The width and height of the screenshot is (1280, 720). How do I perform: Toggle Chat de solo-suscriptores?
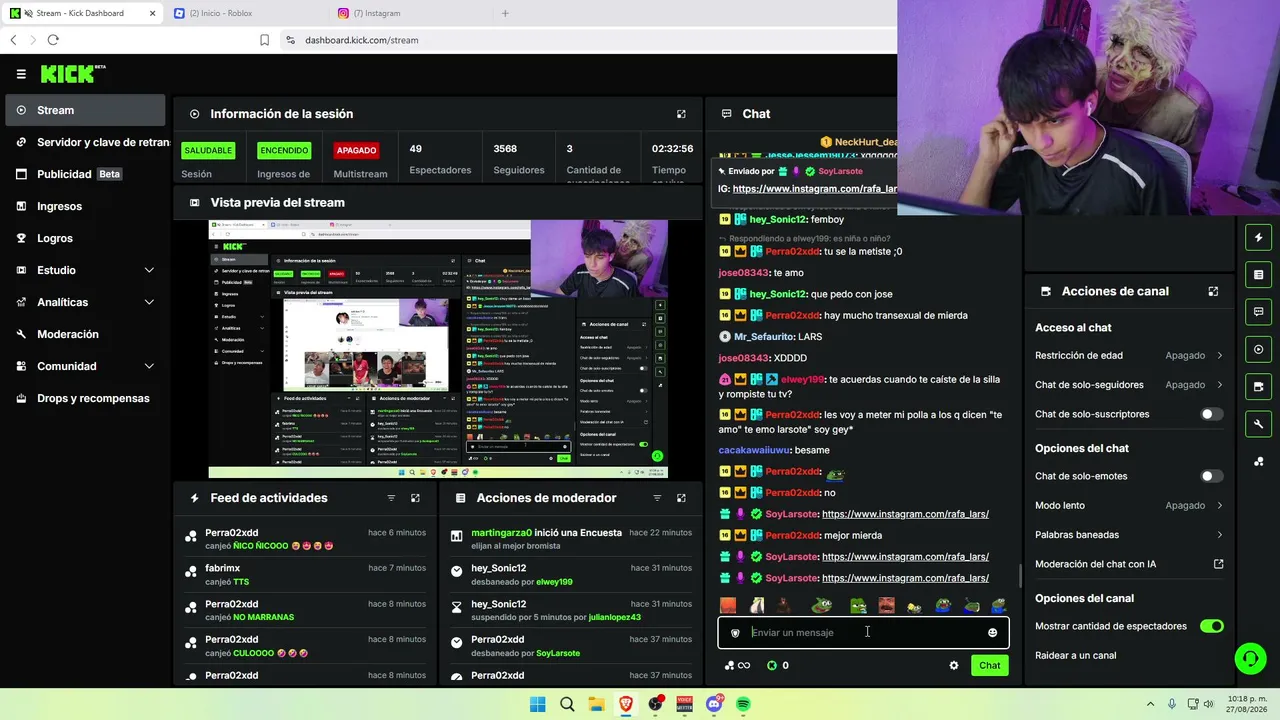1211,414
